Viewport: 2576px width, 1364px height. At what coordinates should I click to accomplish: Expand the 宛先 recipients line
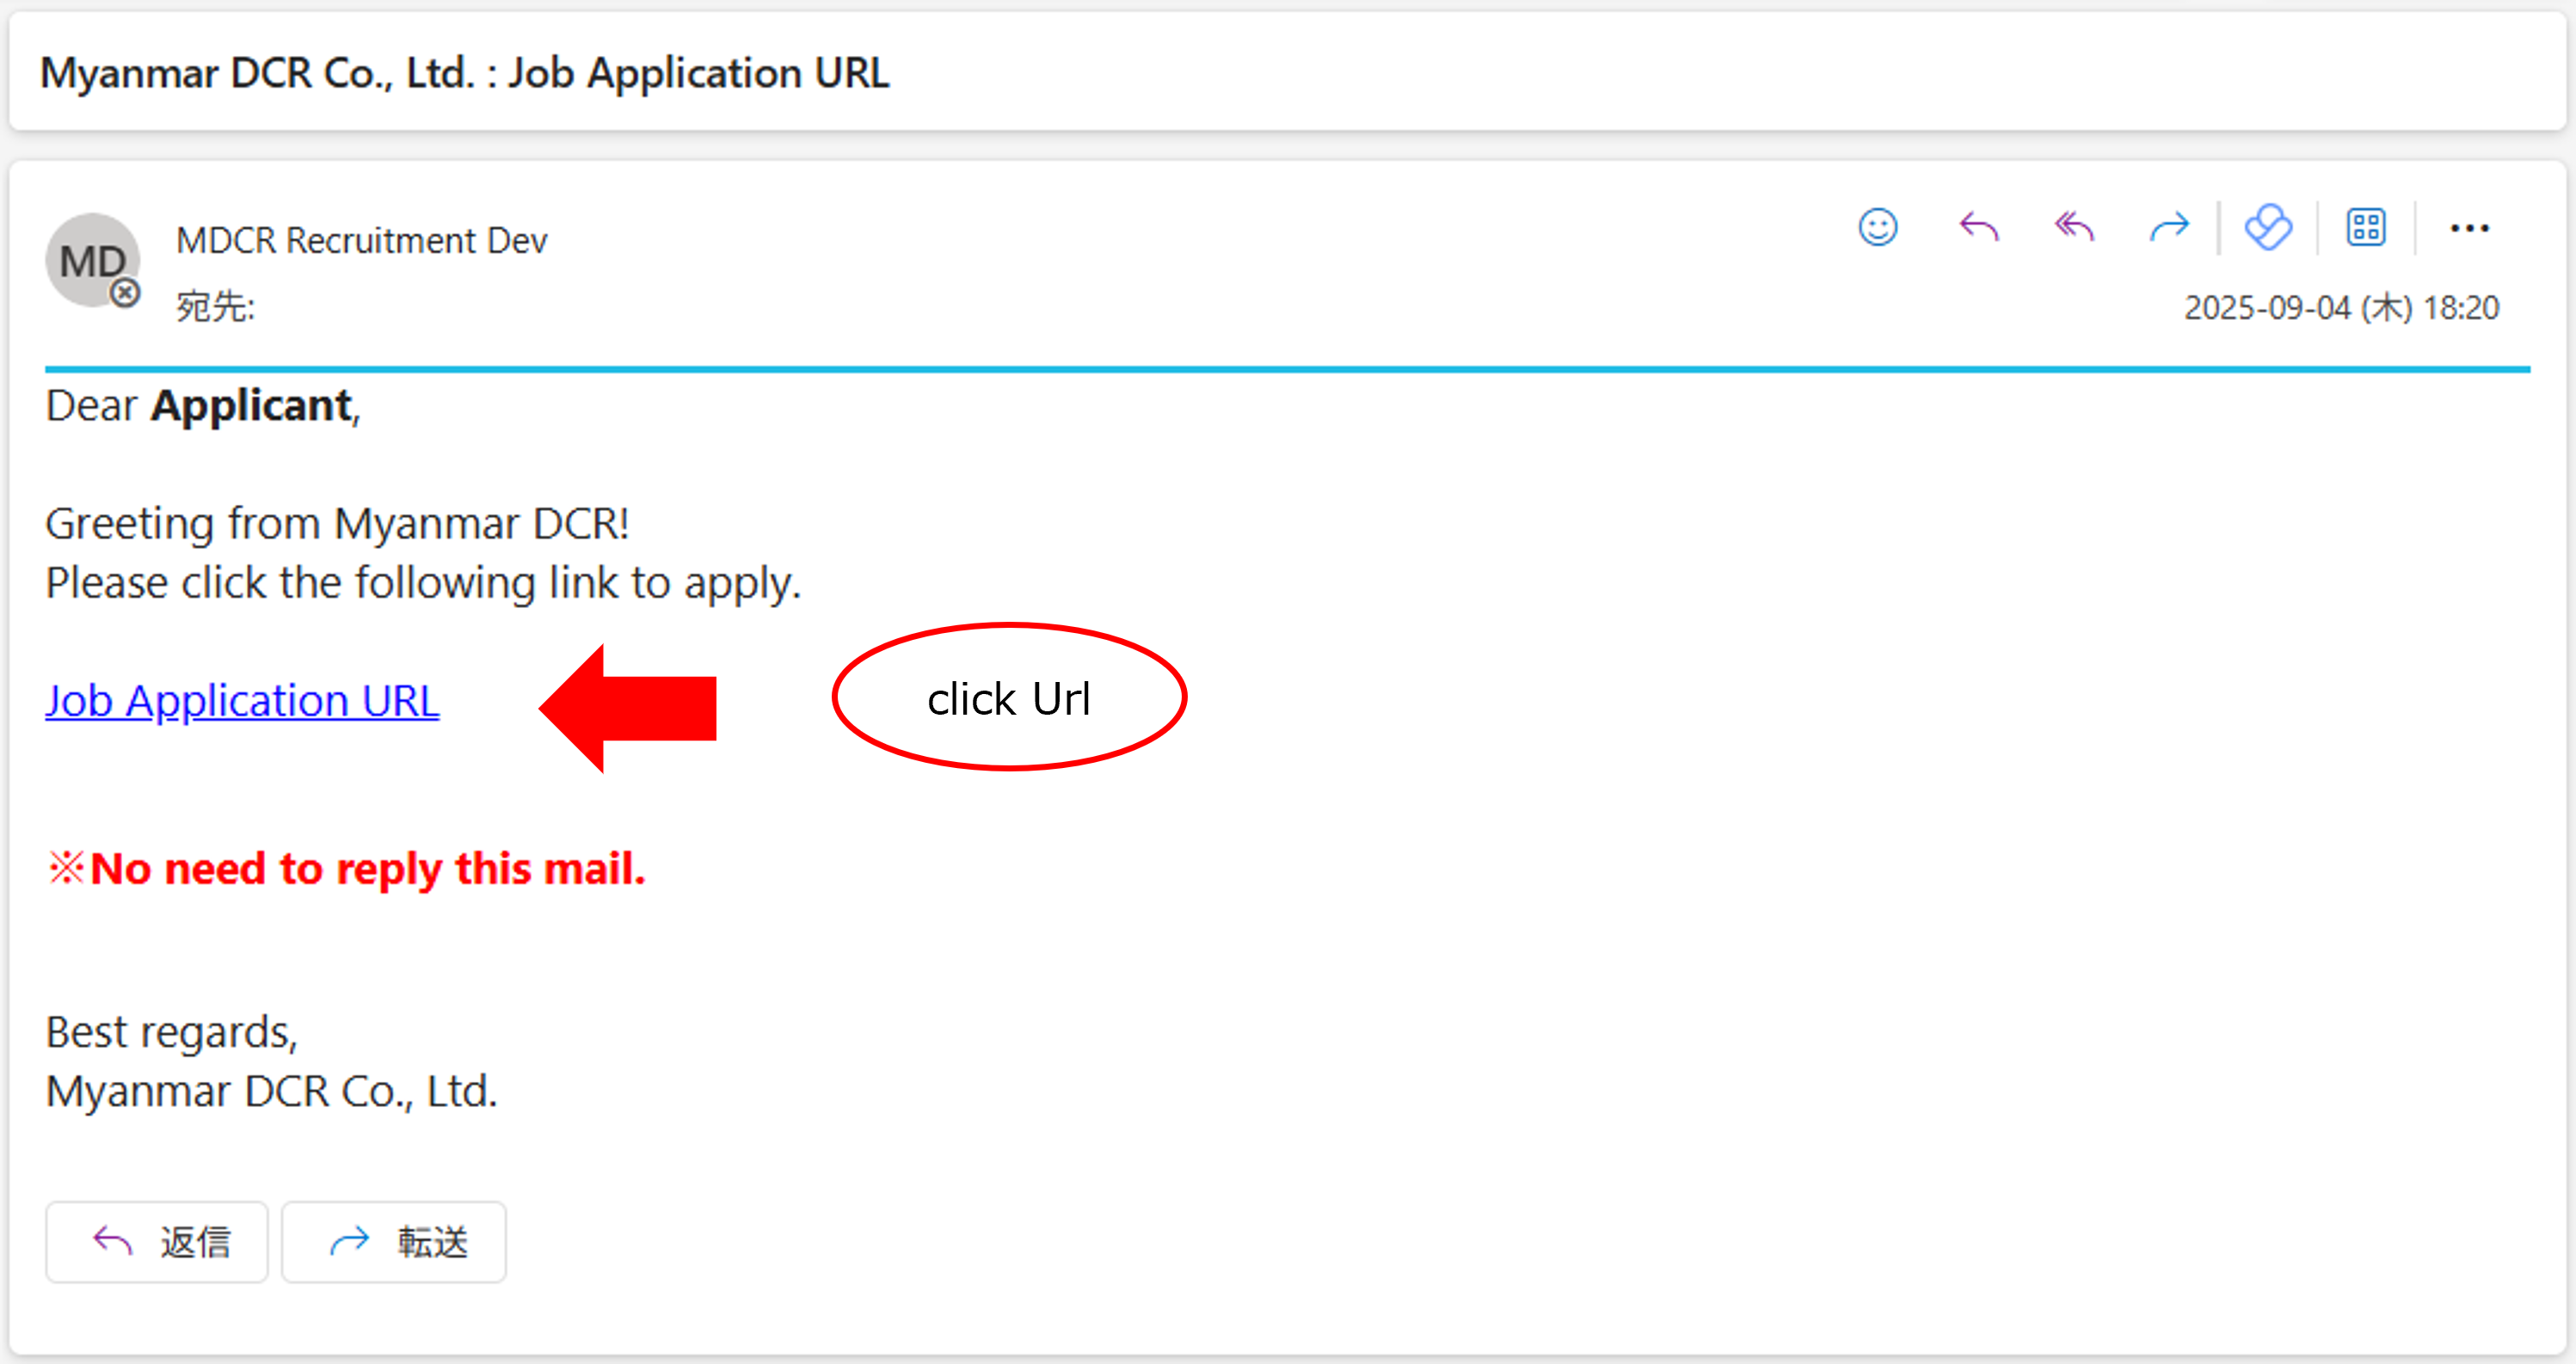[x=215, y=307]
